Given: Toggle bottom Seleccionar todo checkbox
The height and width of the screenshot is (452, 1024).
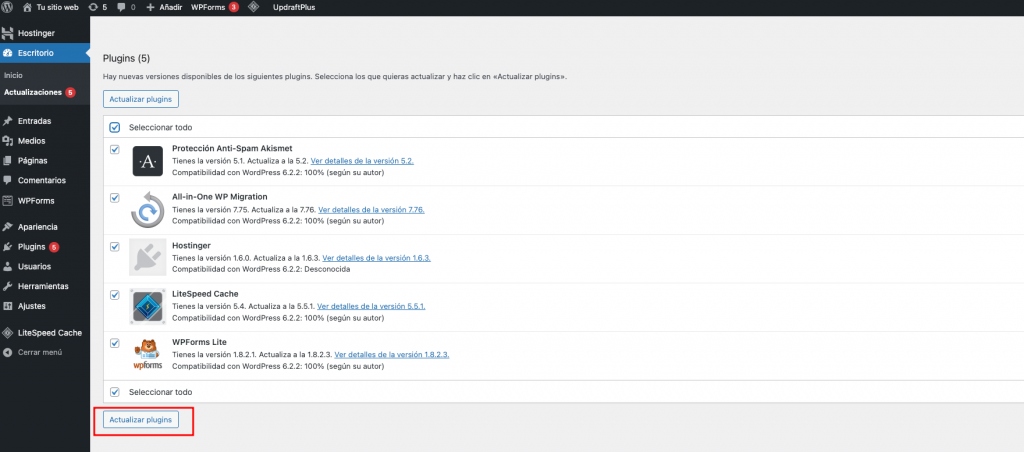Looking at the screenshot, I should coord(115,392).
